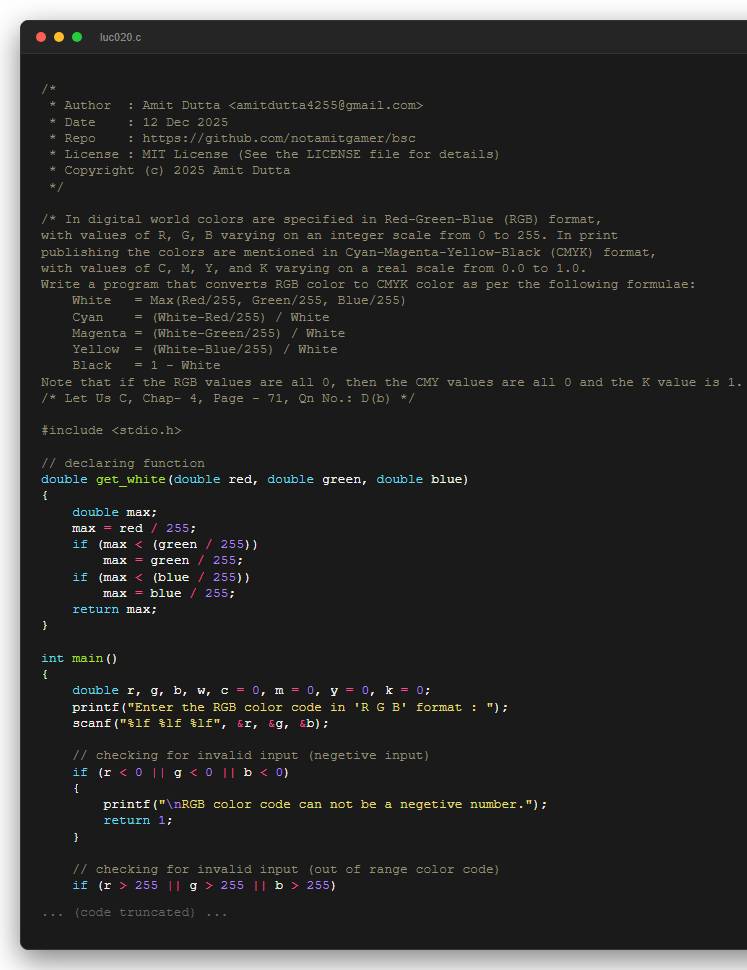Click the '// declaring function' comment
The image size is (747, 970).
point(122,463)
